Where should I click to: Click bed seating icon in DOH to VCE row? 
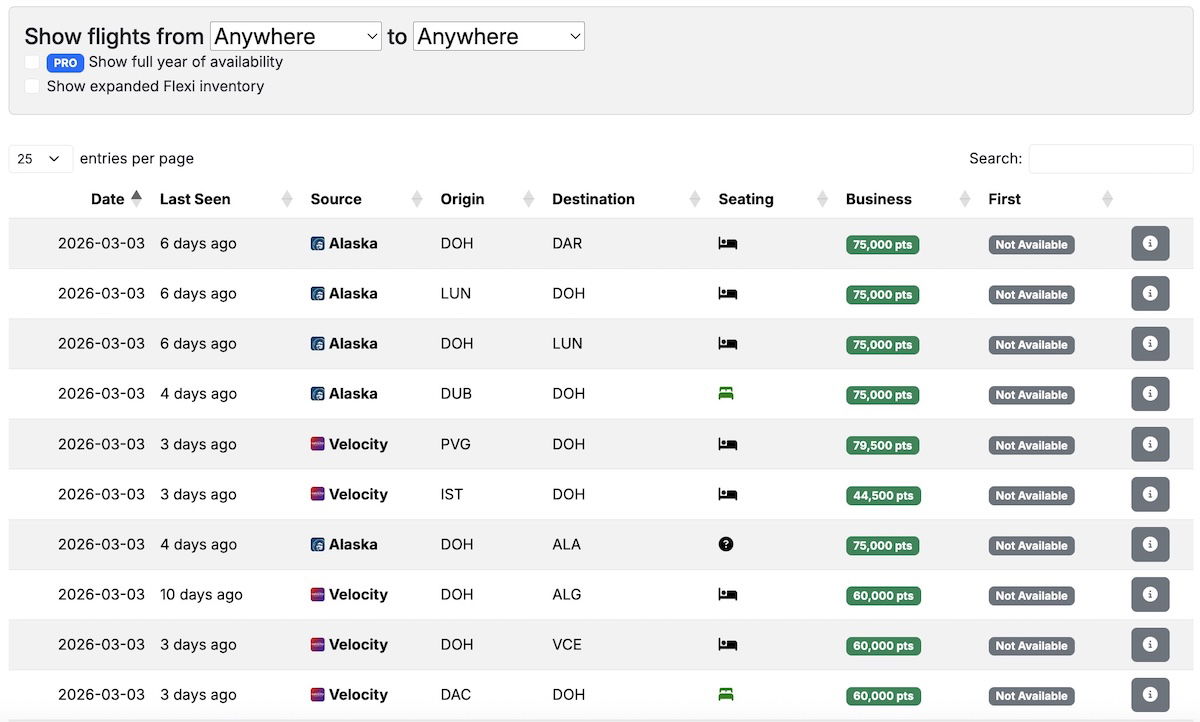[x=727, y=645]
